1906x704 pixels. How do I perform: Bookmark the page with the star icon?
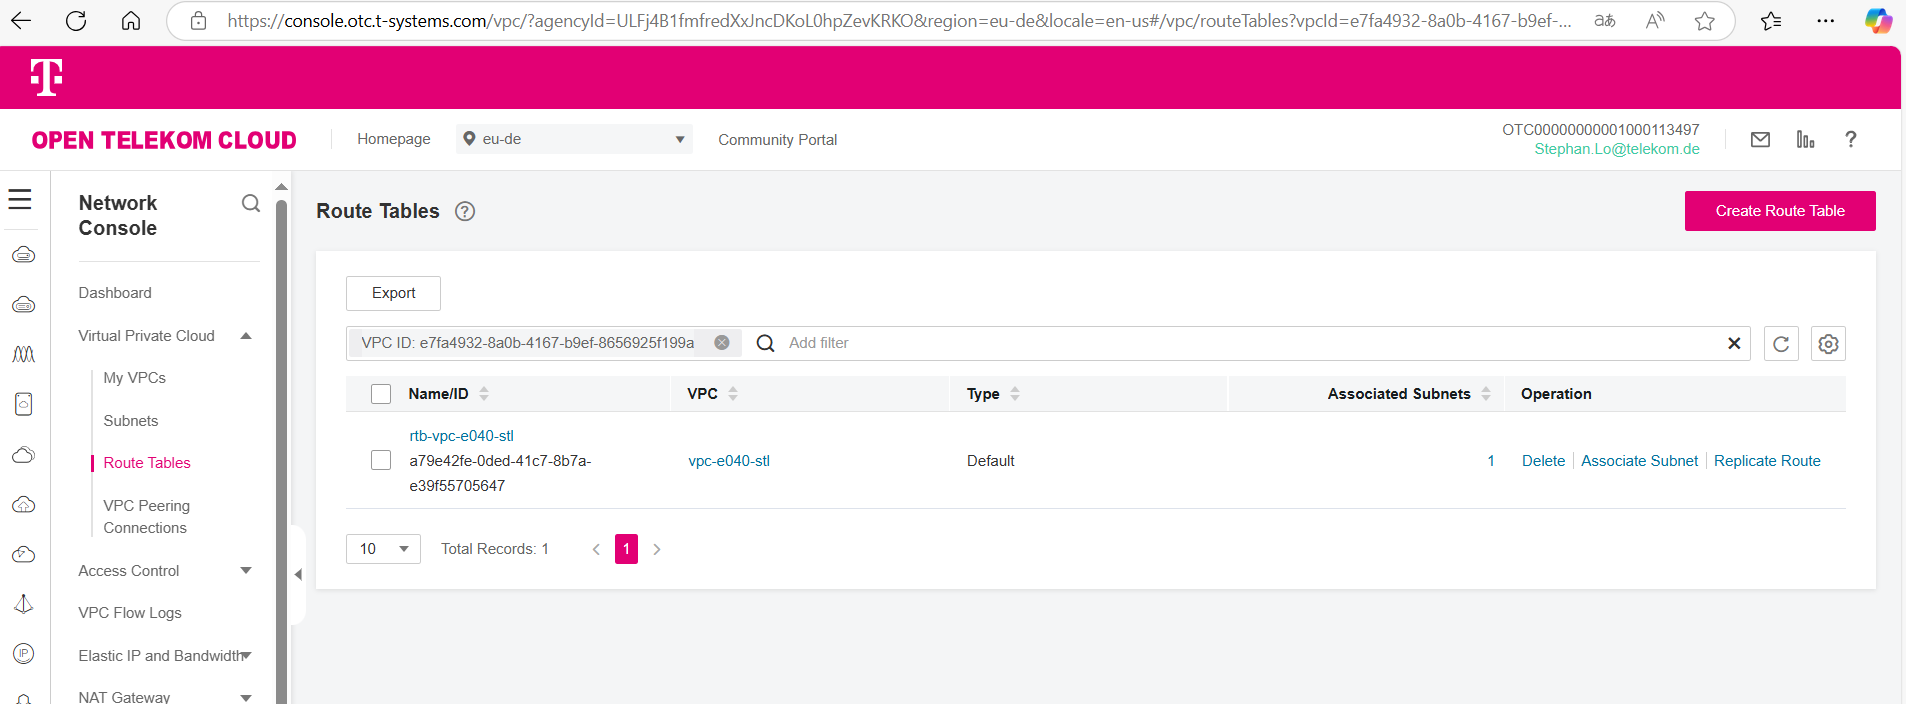(1705, 20)
